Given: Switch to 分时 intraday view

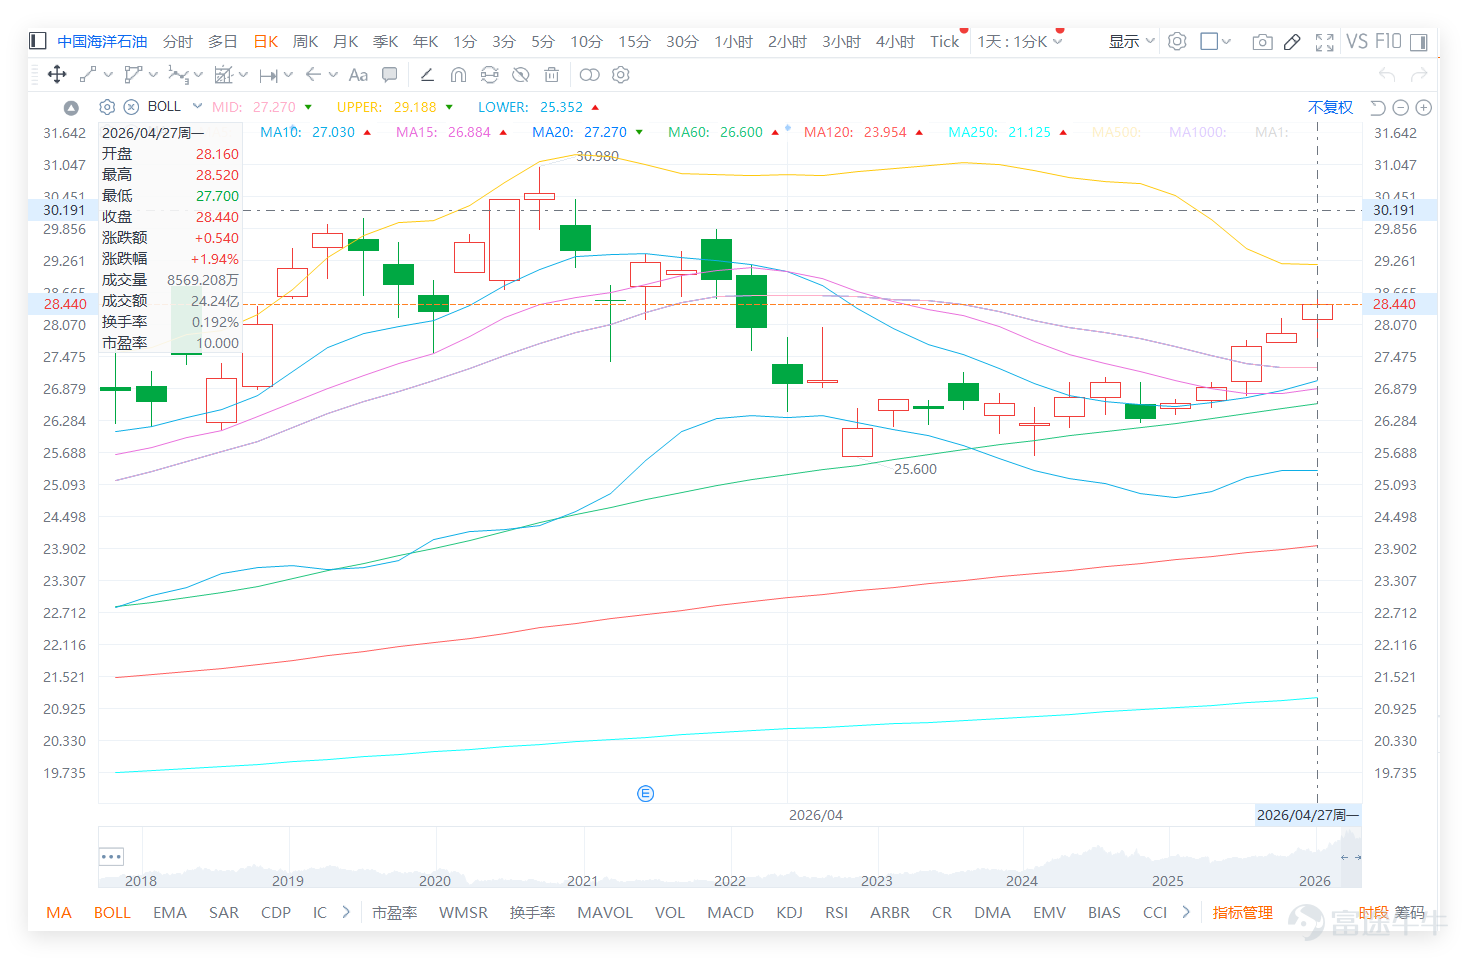Looking at the screenshot, I should click(177, 41).
